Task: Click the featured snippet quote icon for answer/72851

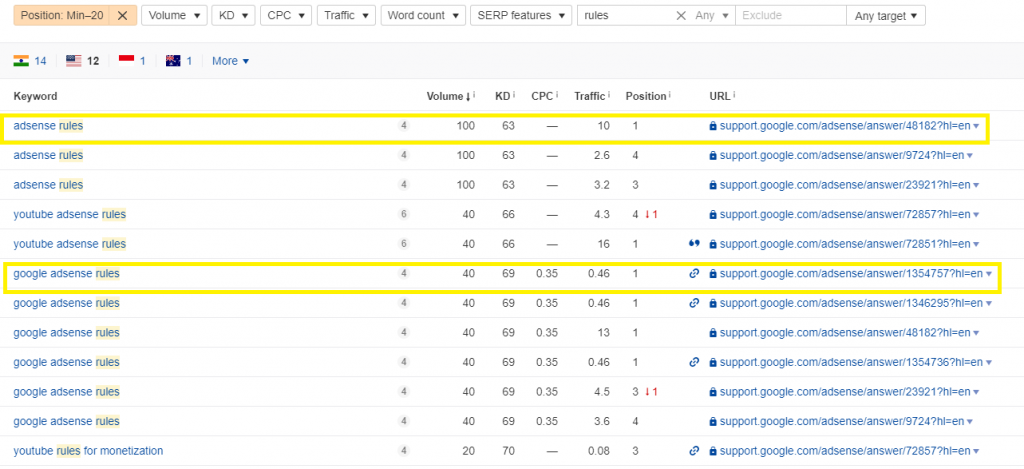Action: (694, 244)
